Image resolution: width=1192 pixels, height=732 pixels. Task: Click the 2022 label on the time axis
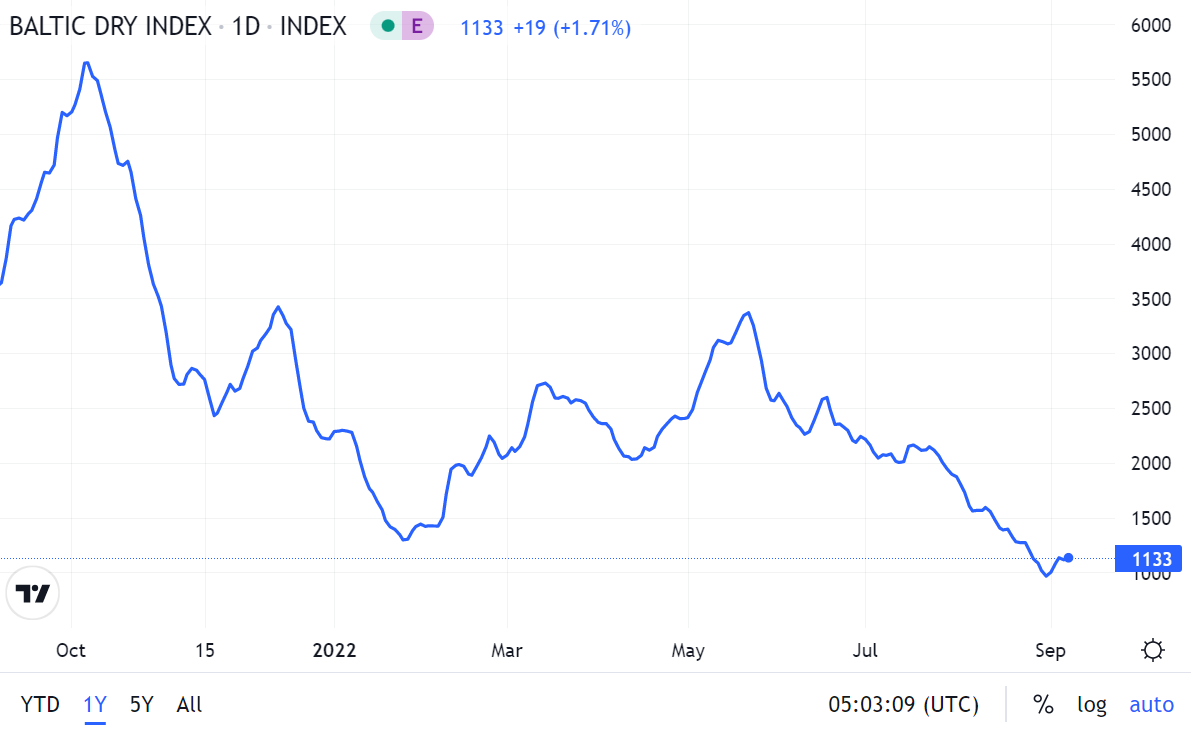pyautogui.click(x=334, y=651)
